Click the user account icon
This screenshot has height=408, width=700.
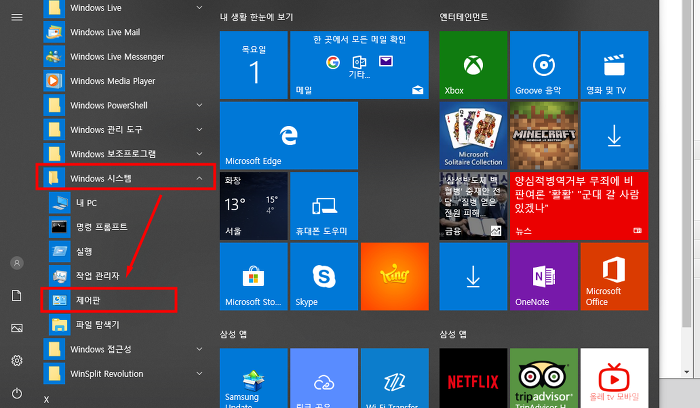[x=17, y=263]
